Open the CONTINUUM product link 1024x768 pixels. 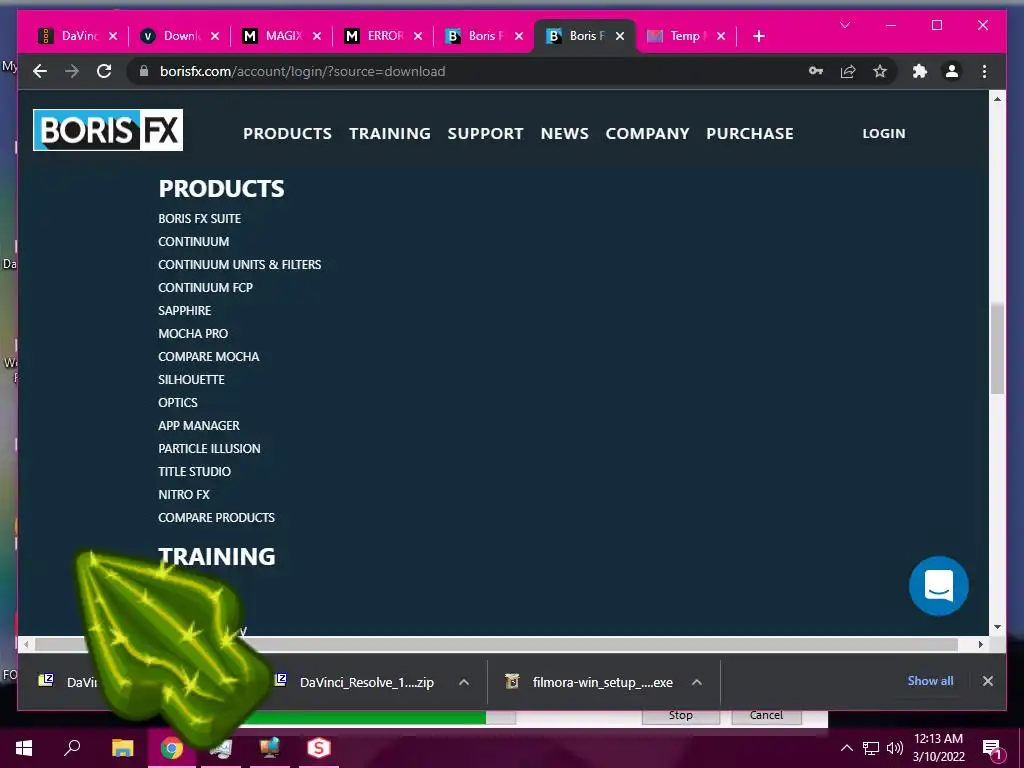click(x=193, y=242)
